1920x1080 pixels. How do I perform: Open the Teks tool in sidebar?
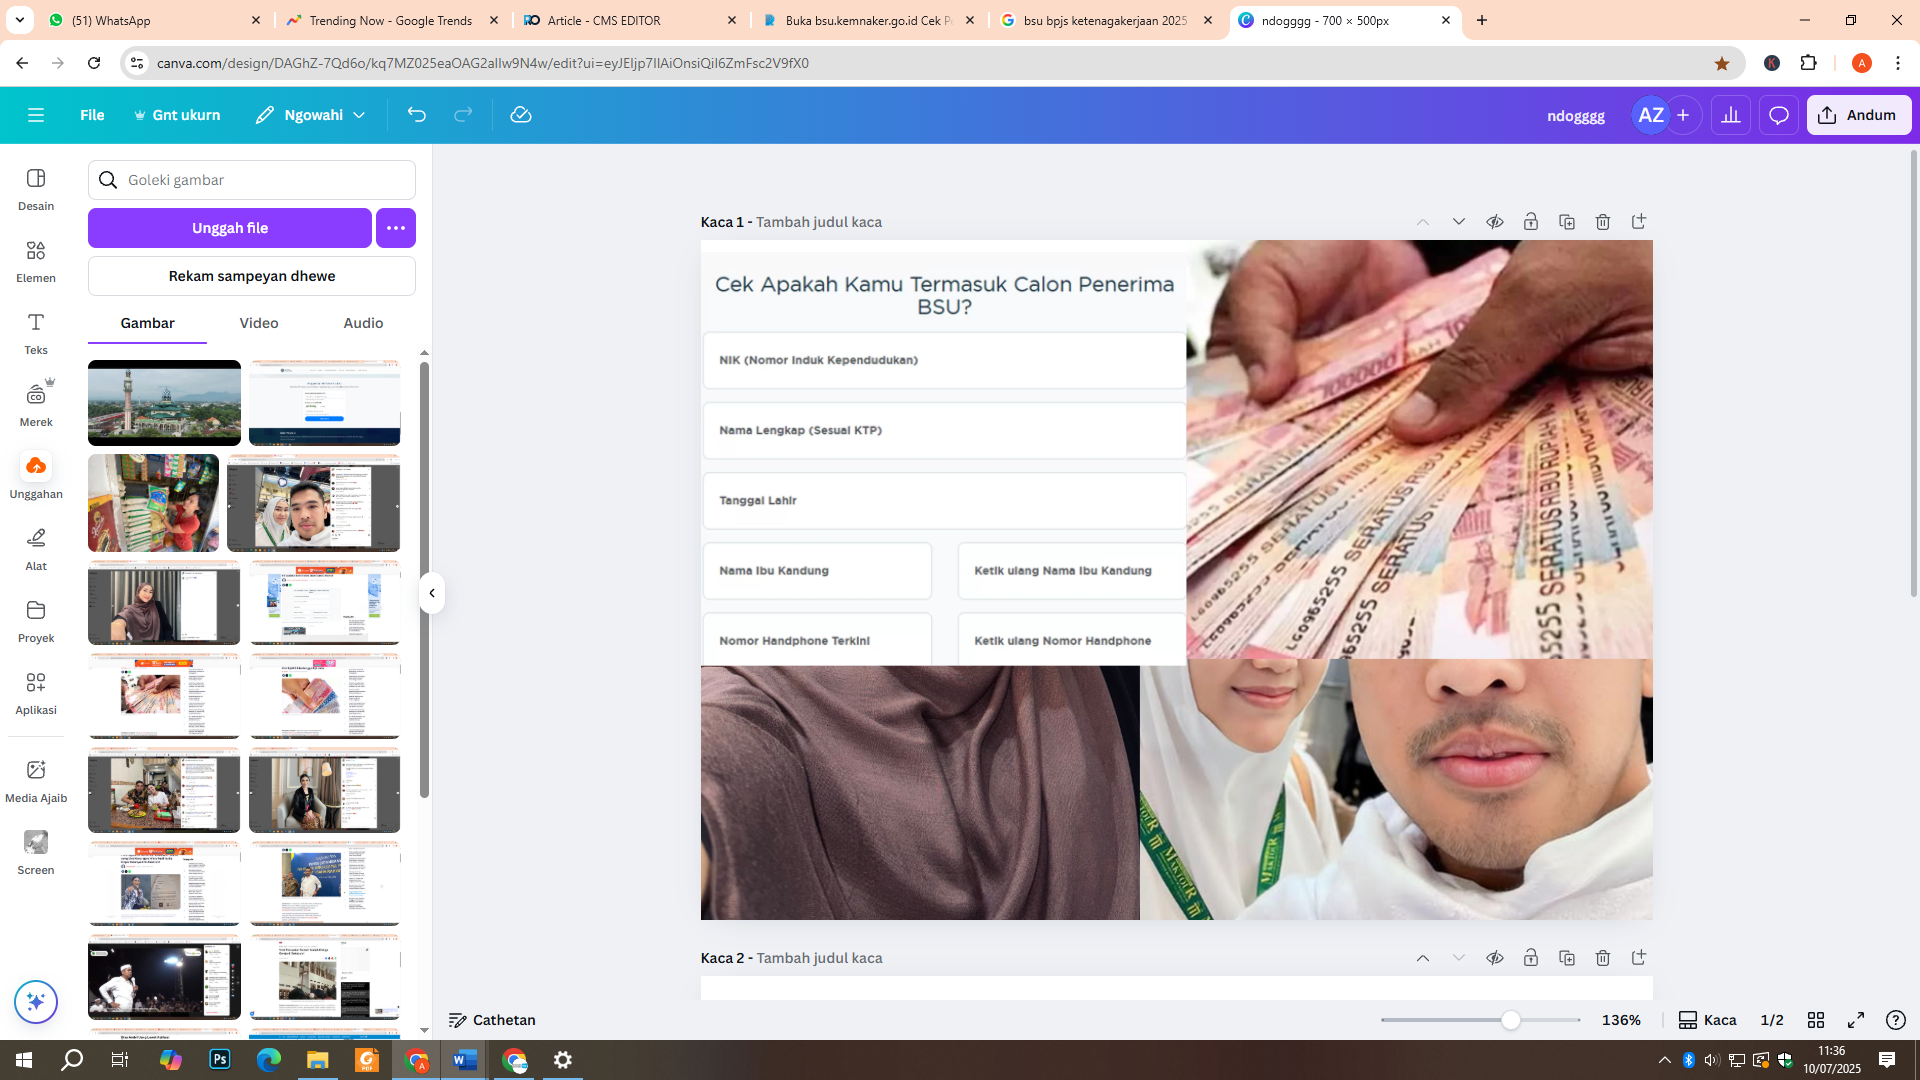(x=36, y=333)
